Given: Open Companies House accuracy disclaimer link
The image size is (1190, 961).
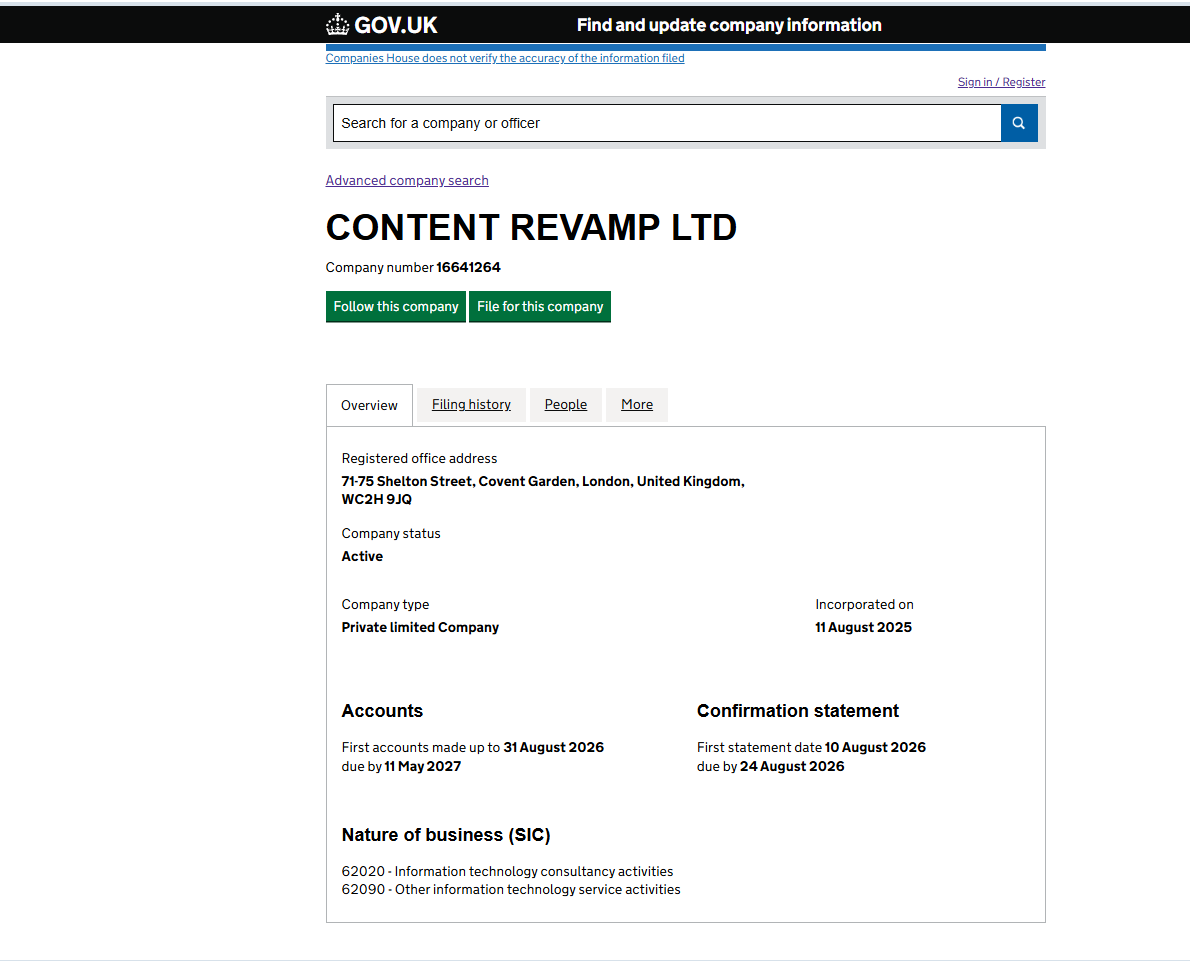Looking at the screenshot, I should pyautogui.click(x=505, y=58).
